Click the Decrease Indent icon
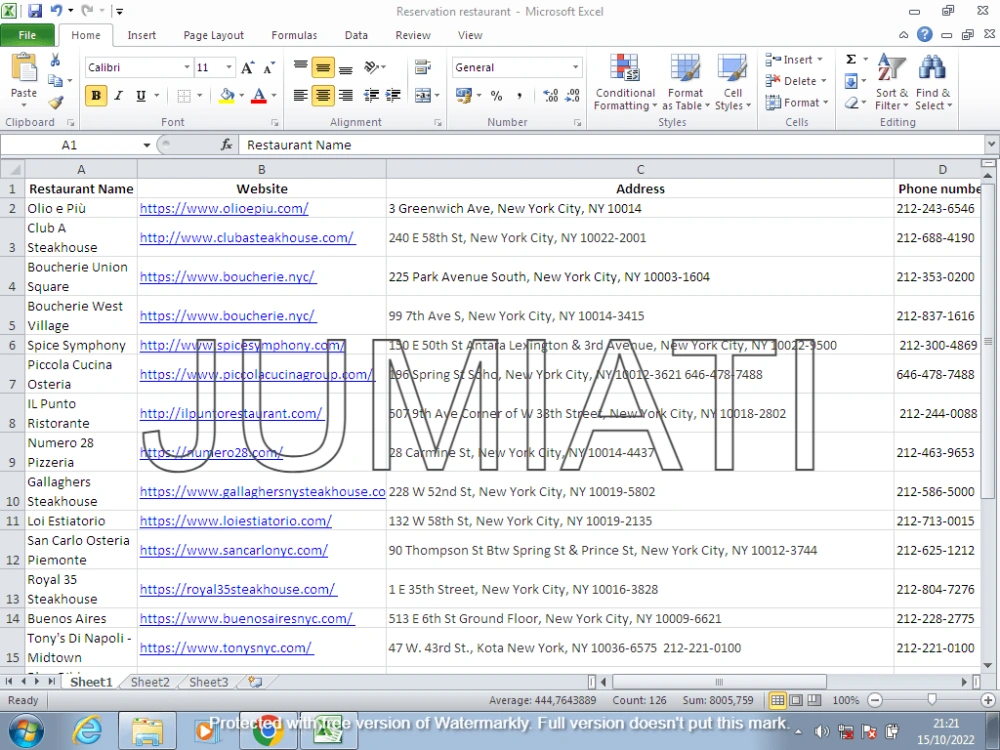The image size is (1000, 750). [371, 96]
